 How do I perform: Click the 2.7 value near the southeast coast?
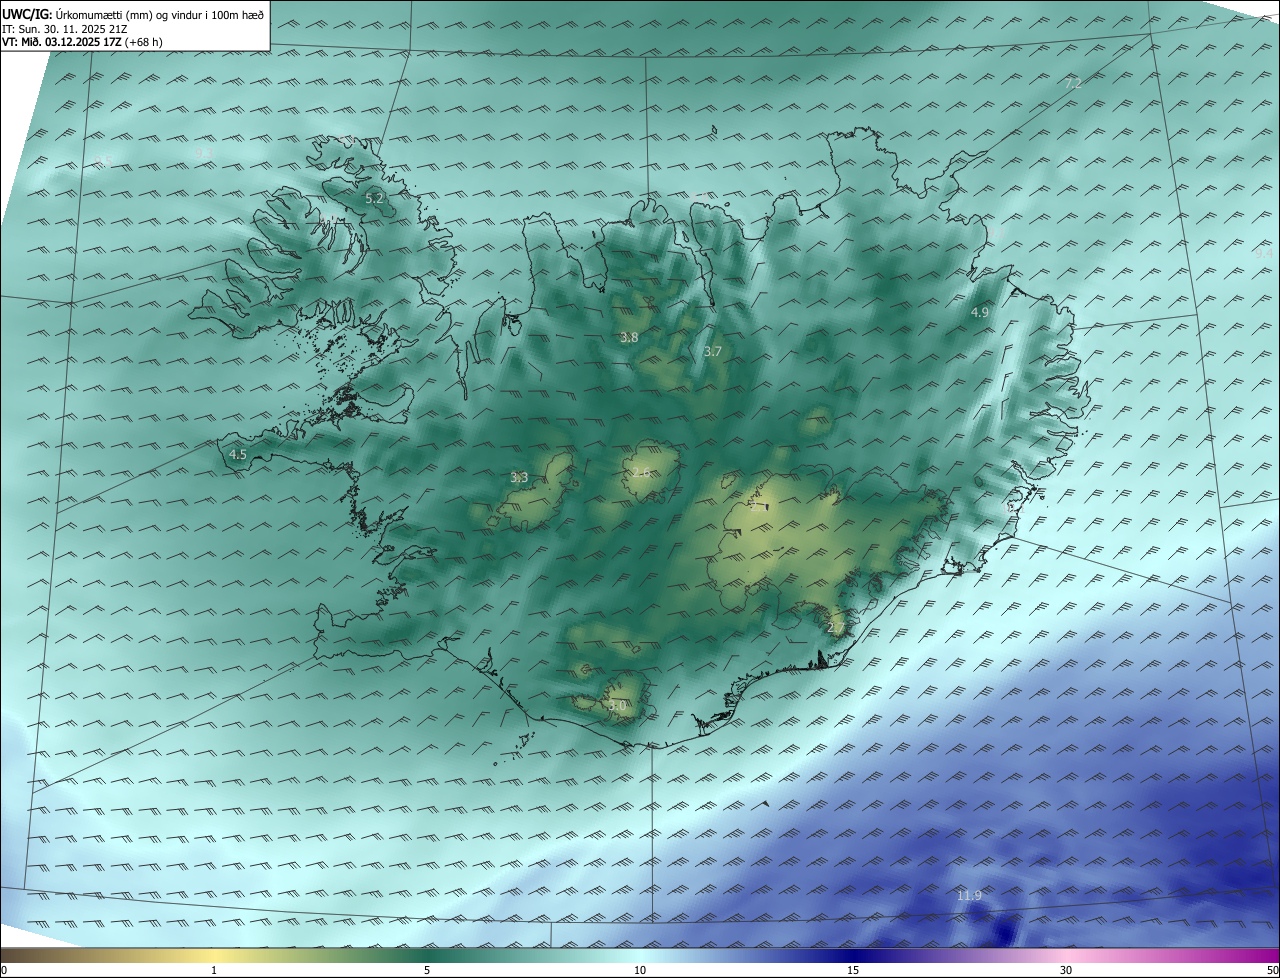coord(836,628)
